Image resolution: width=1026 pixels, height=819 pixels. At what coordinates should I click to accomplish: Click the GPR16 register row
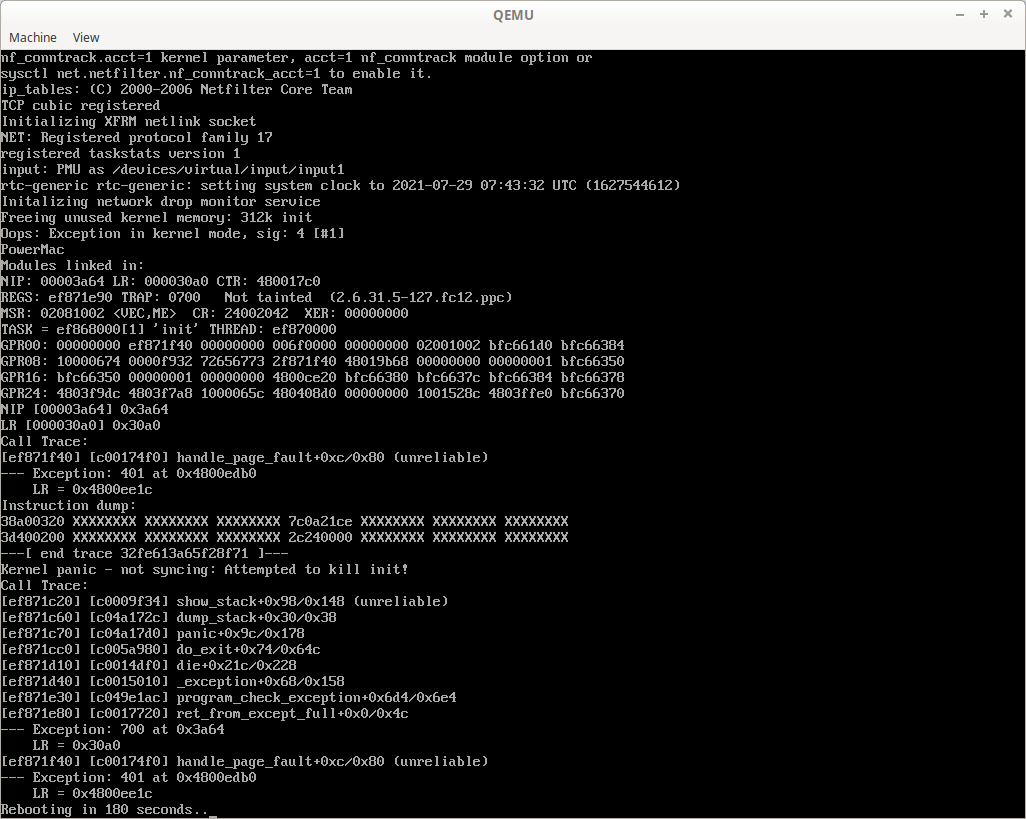(313, 377)
